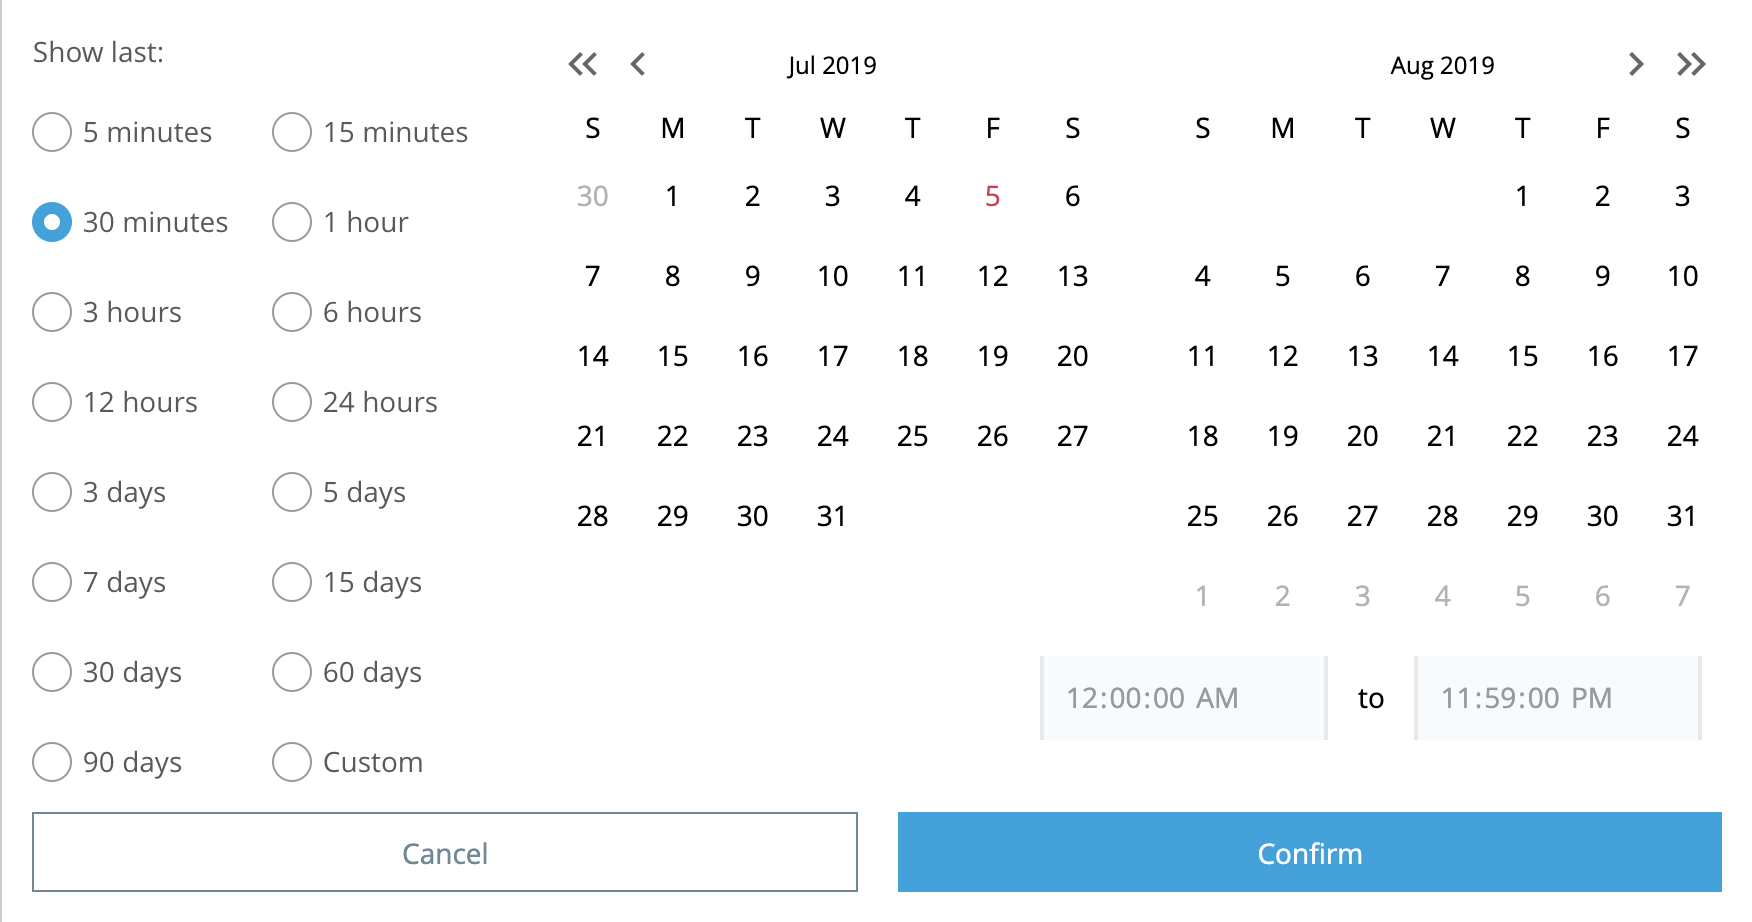The height and width of the screenshot is (922, 1752).
Task: Click the greyed-out June 30 date
Action: [x=592, y=196]
